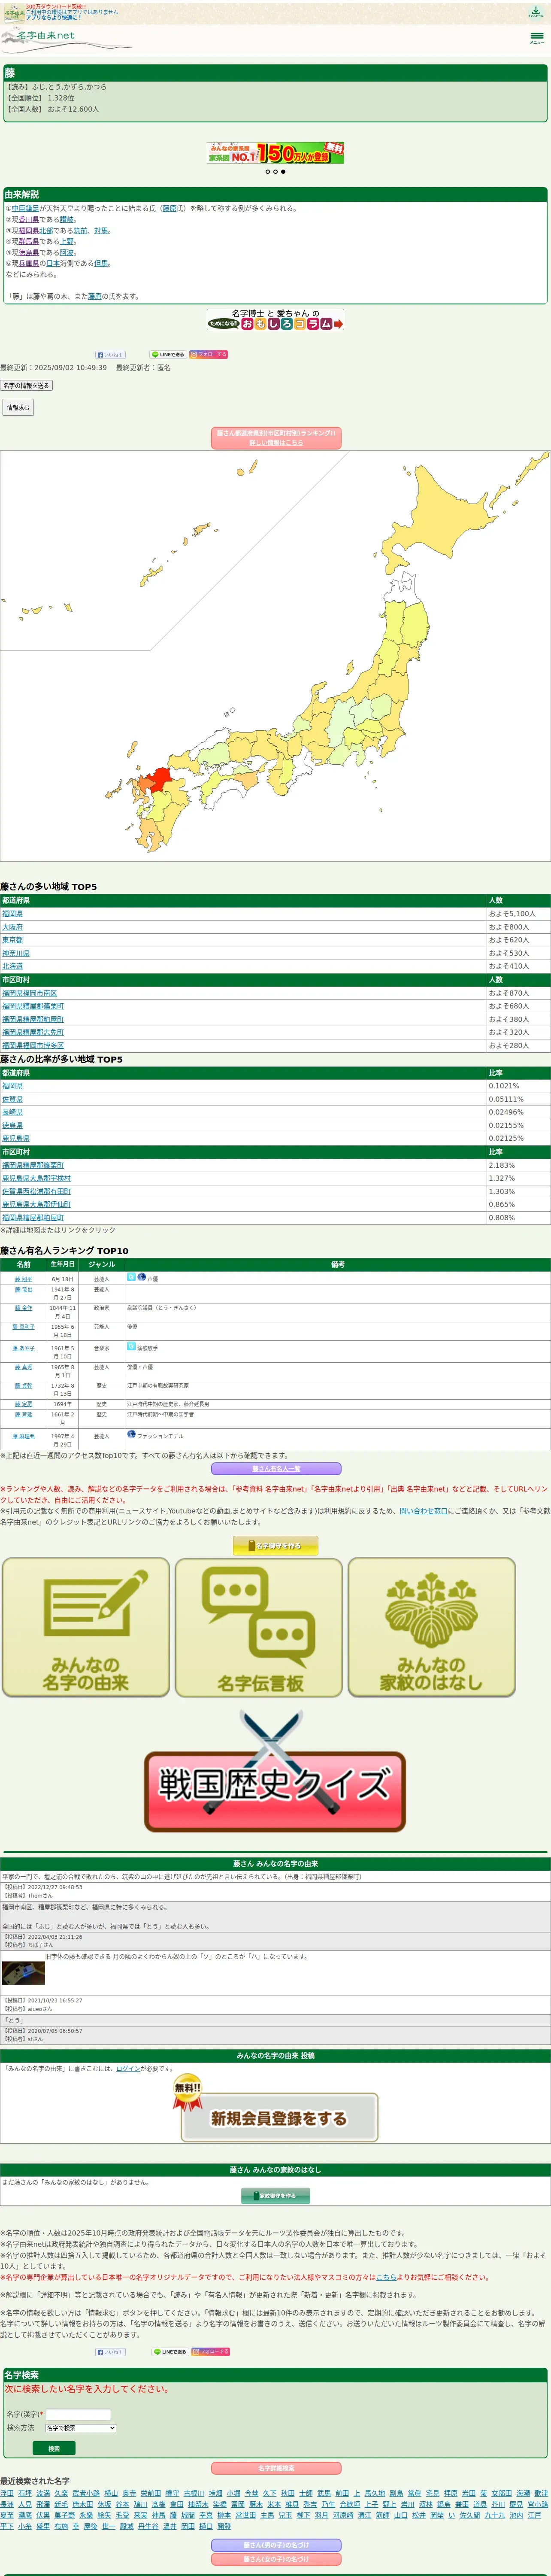551x2576 pixels.
Task: Open the 検索方法 dropdown showing 名字で検索
Action: click(x=80, y=2427)
